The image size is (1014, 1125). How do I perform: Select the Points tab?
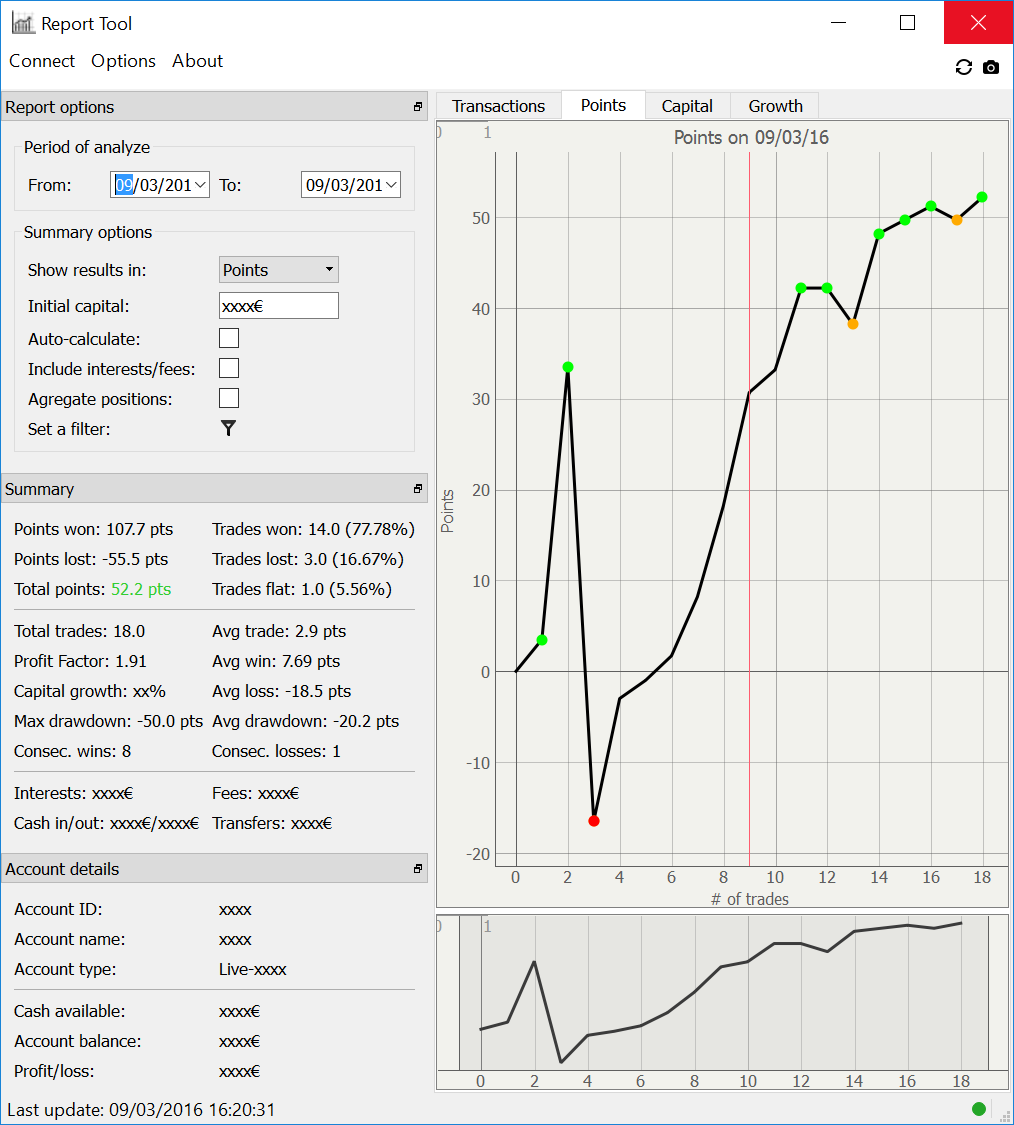[x=604, y=105]
